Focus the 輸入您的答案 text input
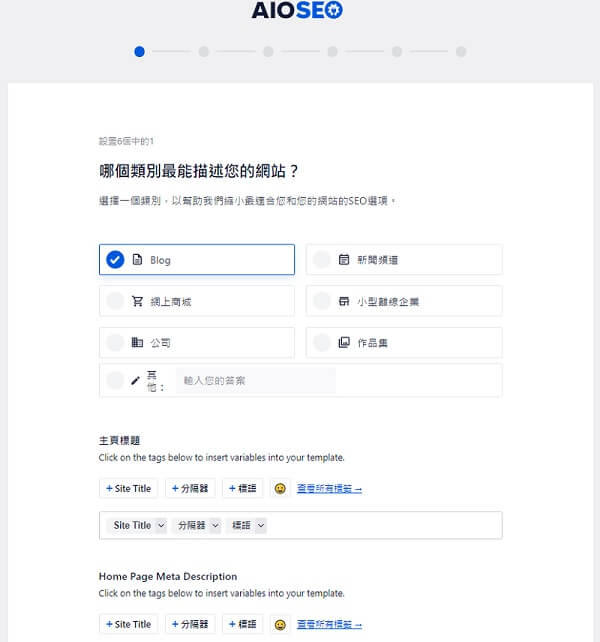600x642 pixels. 256,381
